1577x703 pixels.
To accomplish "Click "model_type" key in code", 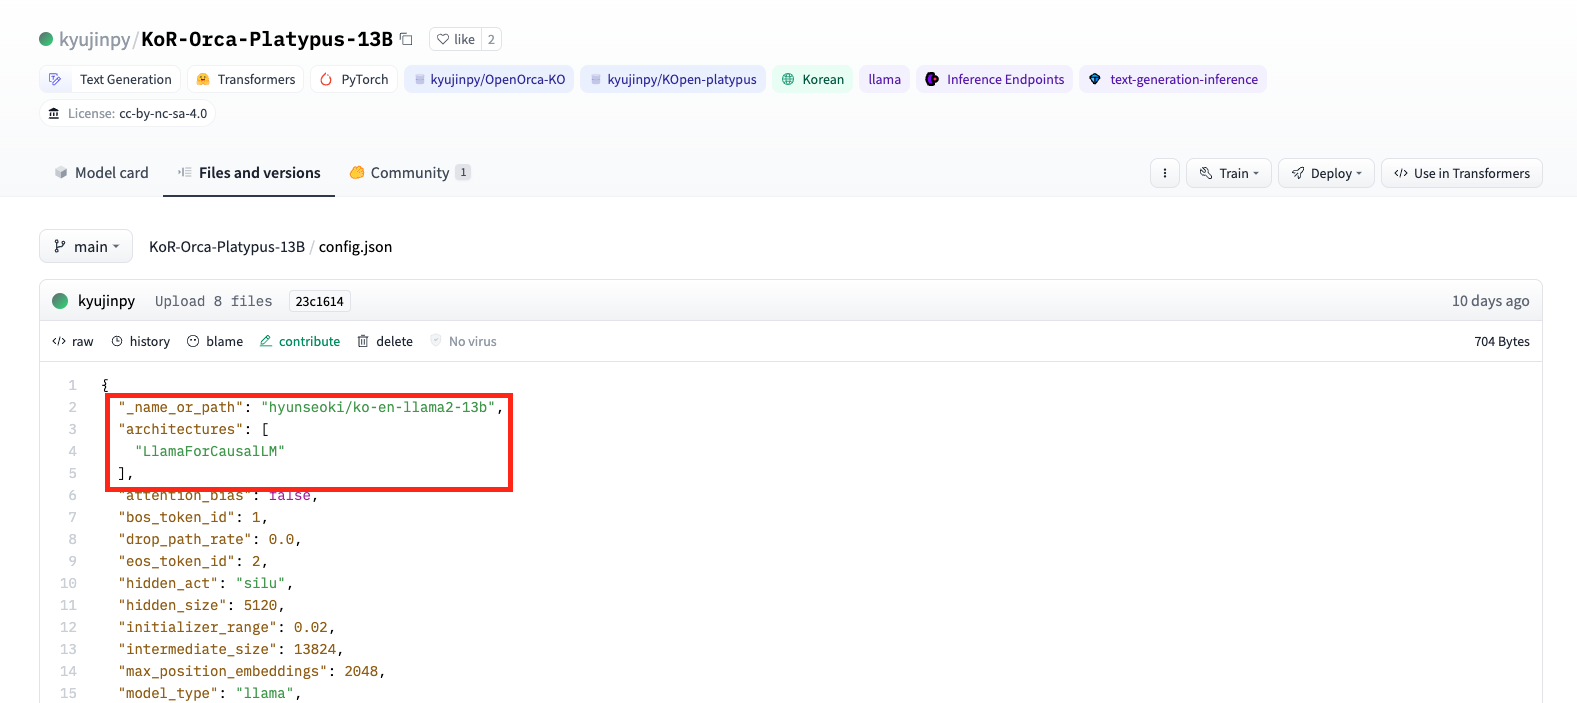I will click(168, 693).
